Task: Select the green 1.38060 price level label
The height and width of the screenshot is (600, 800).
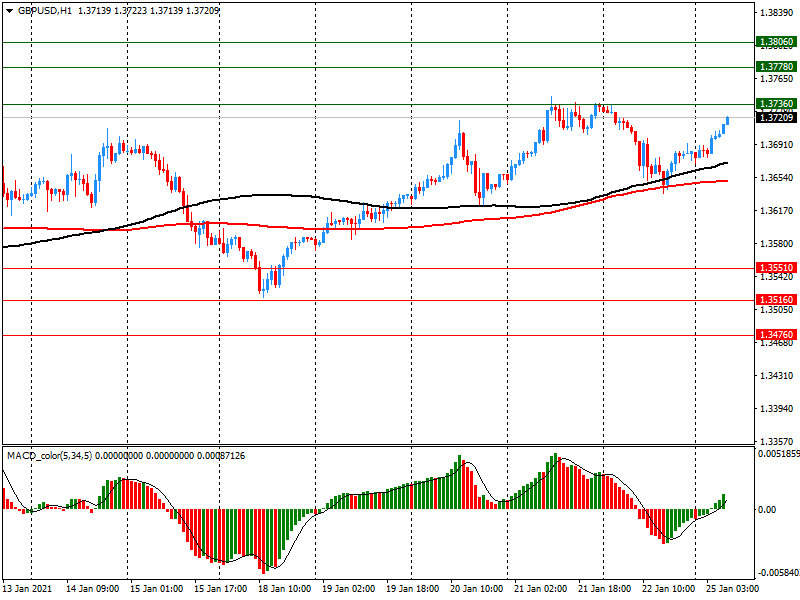Action: (776, 42)
